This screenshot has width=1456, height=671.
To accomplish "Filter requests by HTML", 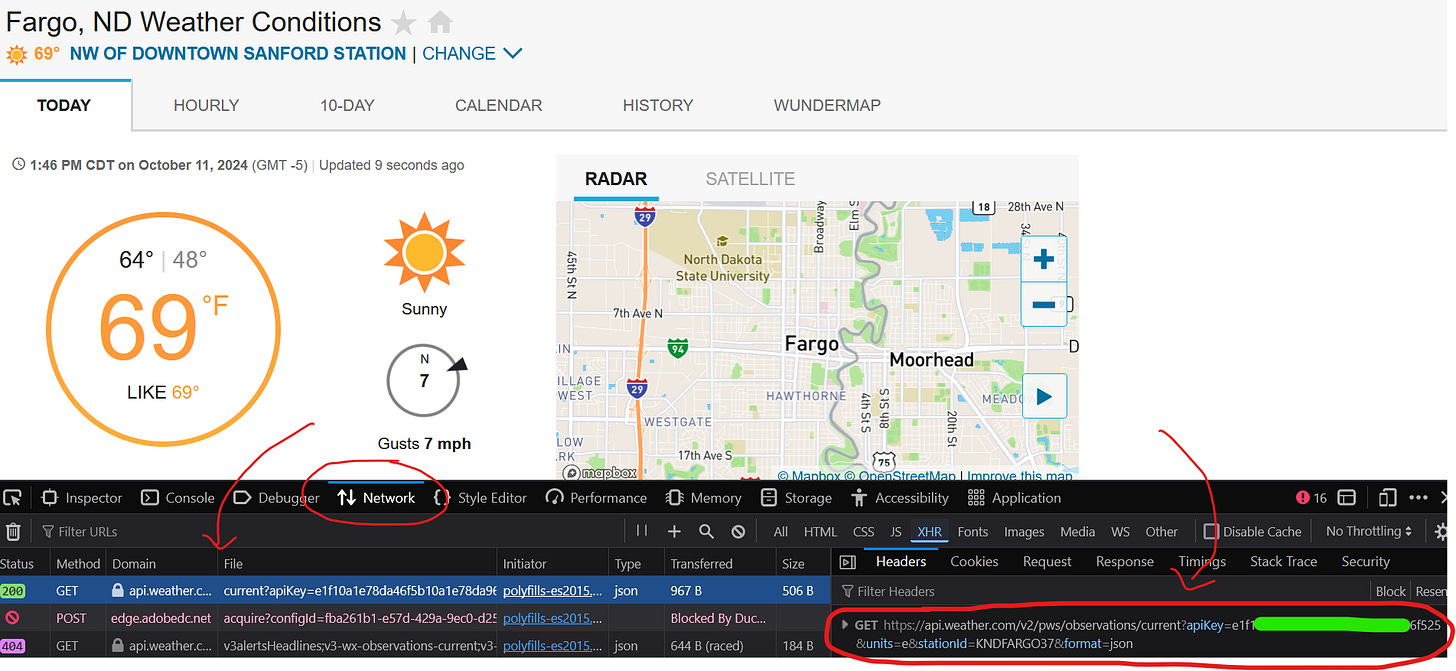I will coord(821,532).
